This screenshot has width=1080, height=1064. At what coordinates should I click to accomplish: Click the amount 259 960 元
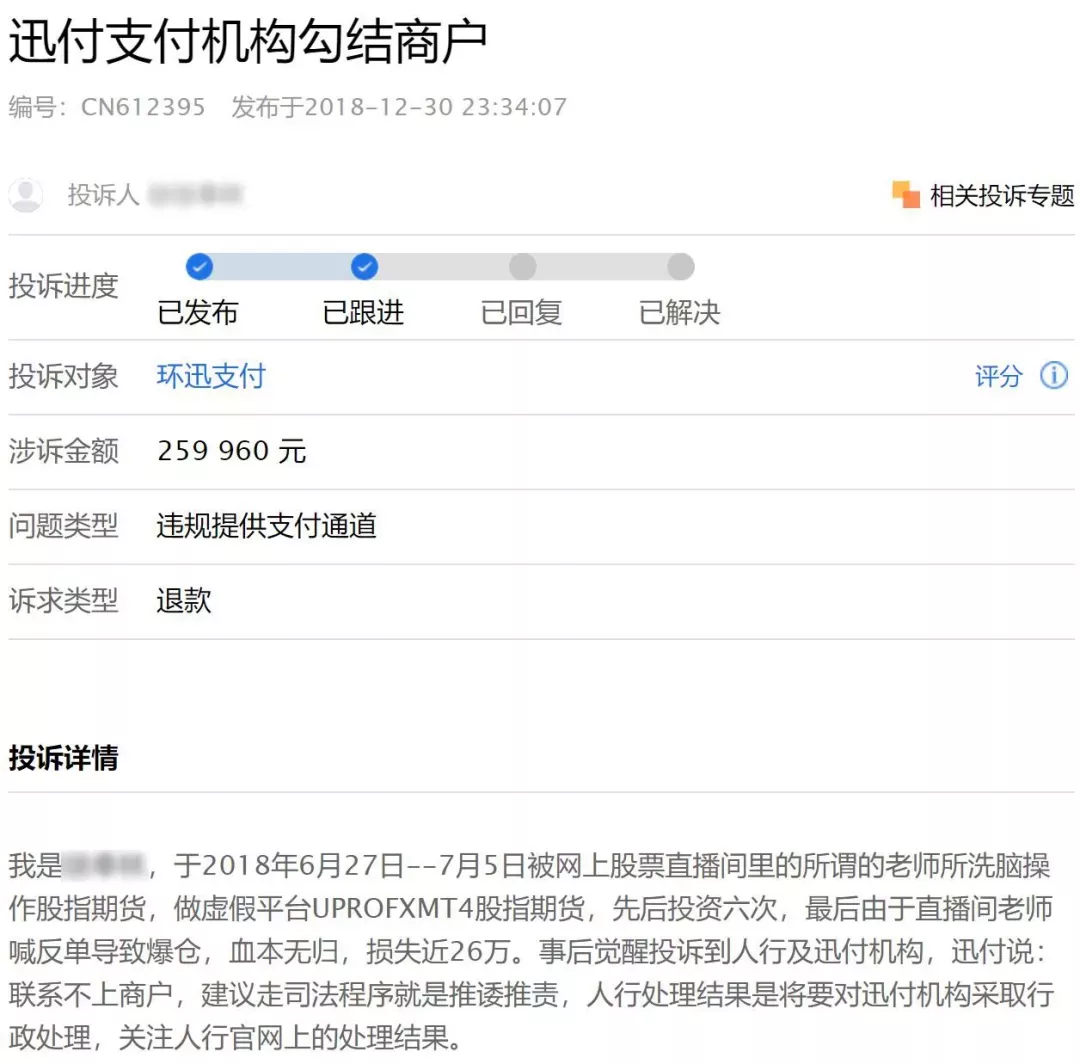click(231, 451)
